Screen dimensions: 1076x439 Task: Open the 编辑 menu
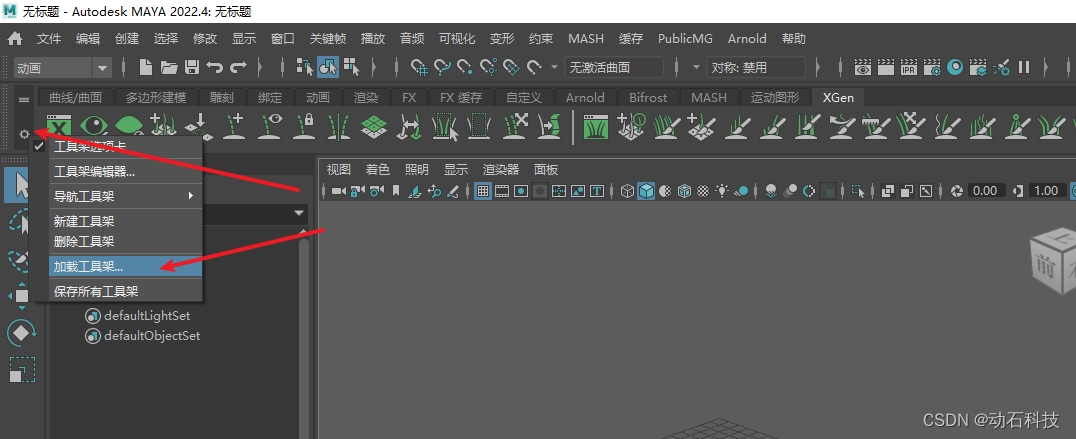pyautogui.click(x=88, y=39)
